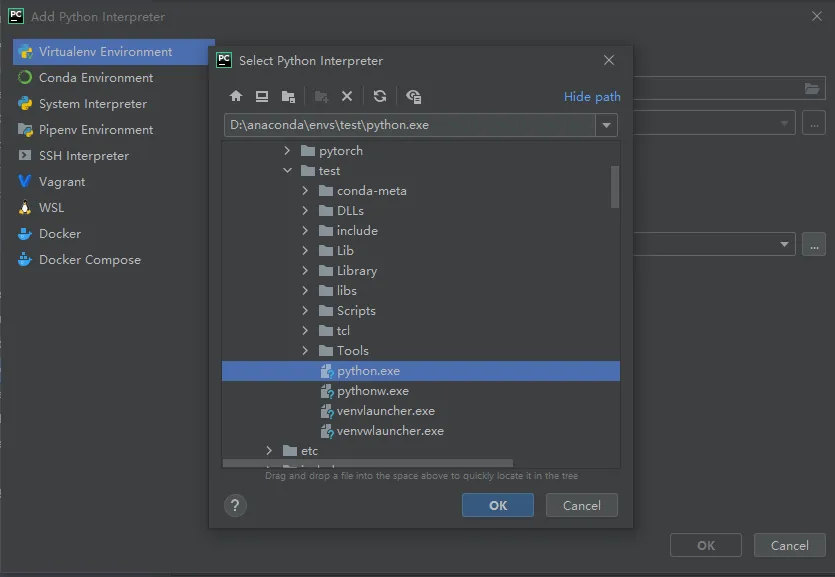The height and width of the screenshot is (577, 835).
Task: Select the pytorch folder label
Action: [341, 151]
